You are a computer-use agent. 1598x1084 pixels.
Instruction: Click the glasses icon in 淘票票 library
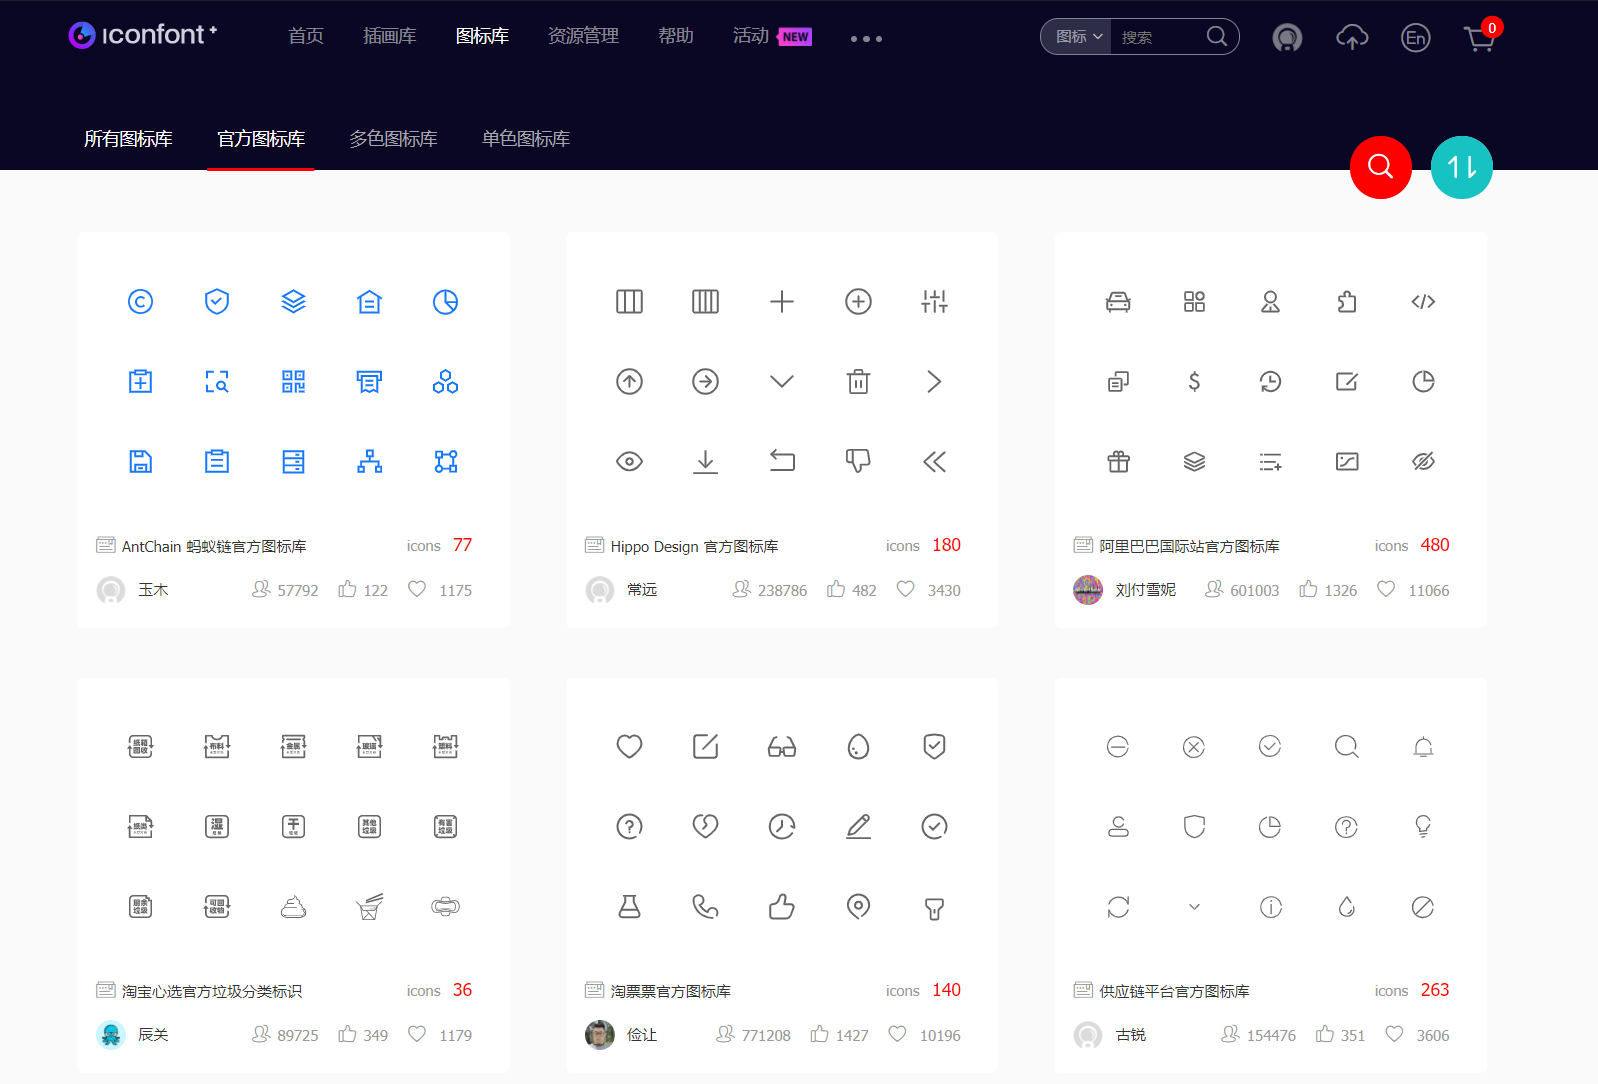coord(781,747)
